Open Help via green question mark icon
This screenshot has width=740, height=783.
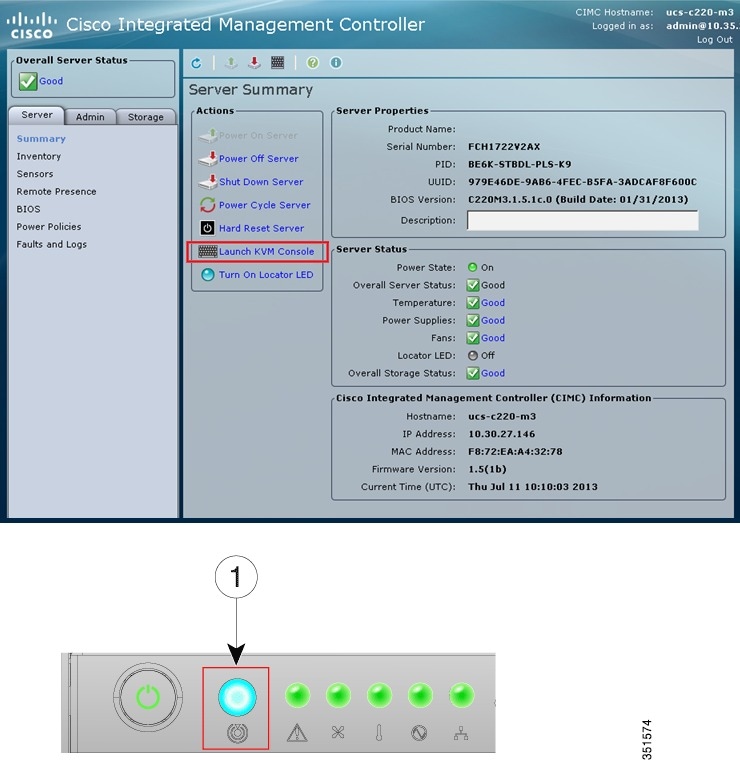[x=313, y=62]
